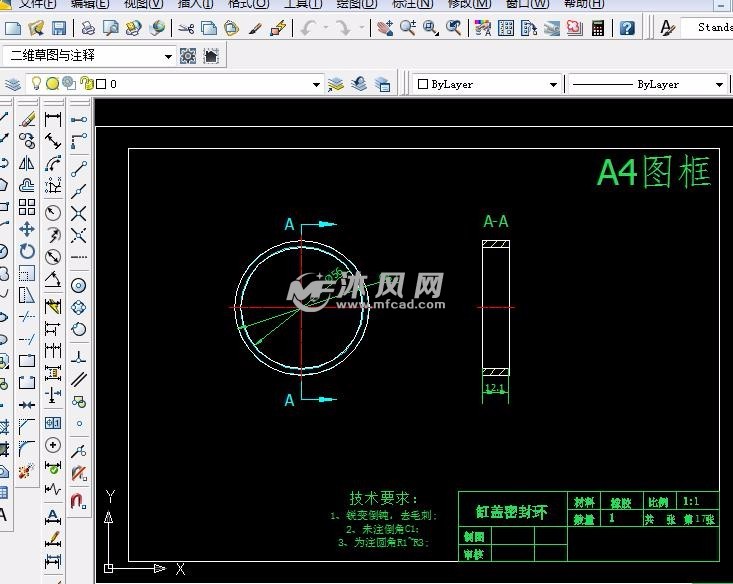The image size is (733, 584).
Task: Click the Help question mark button
Action: pos(628,28)
